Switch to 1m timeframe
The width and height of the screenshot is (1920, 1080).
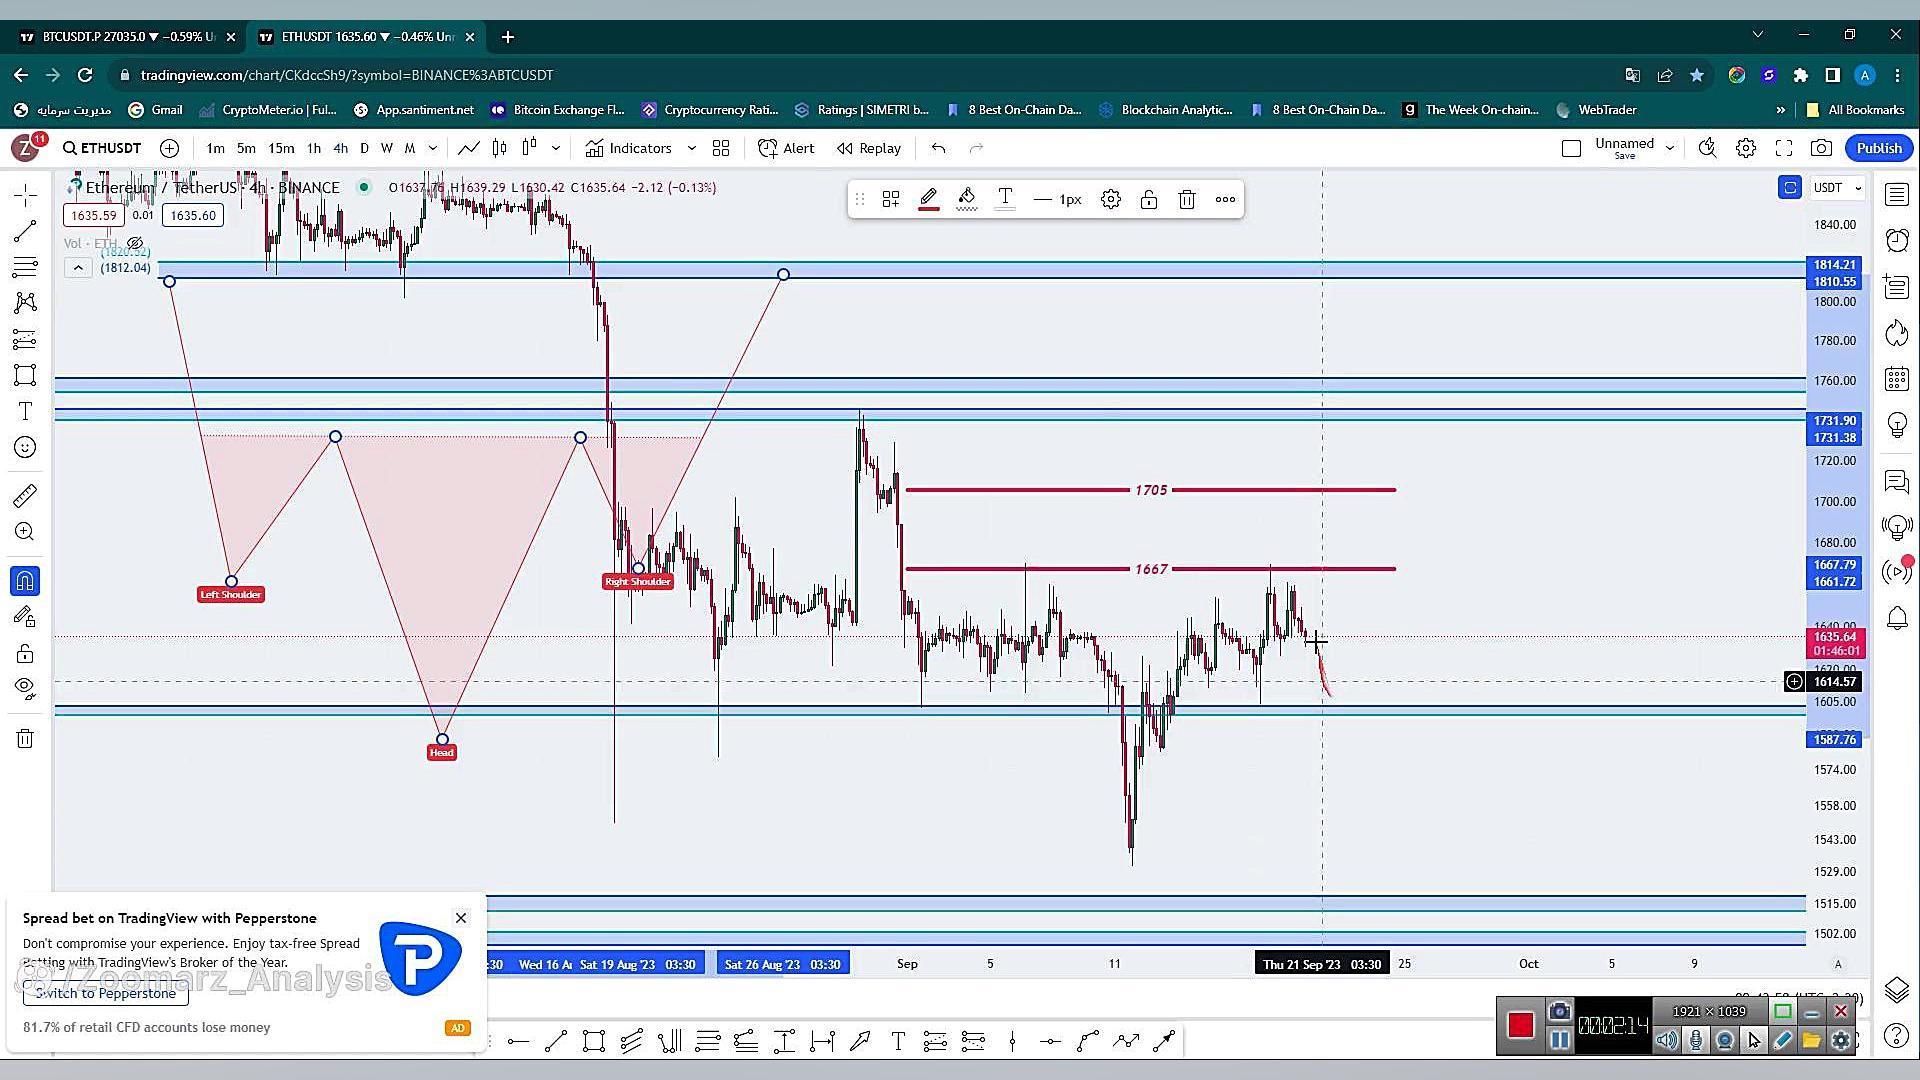[215, 148]
